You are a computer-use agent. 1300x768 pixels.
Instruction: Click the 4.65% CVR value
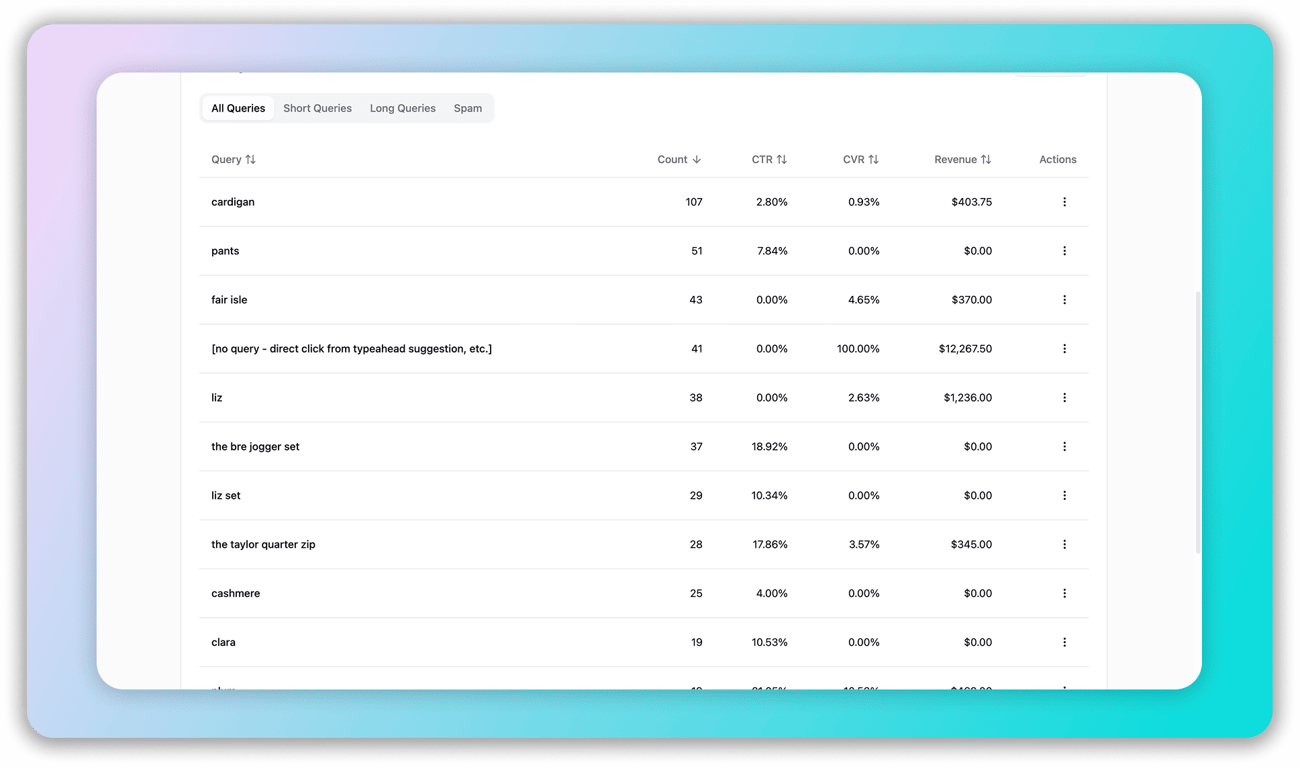point(864,300)
